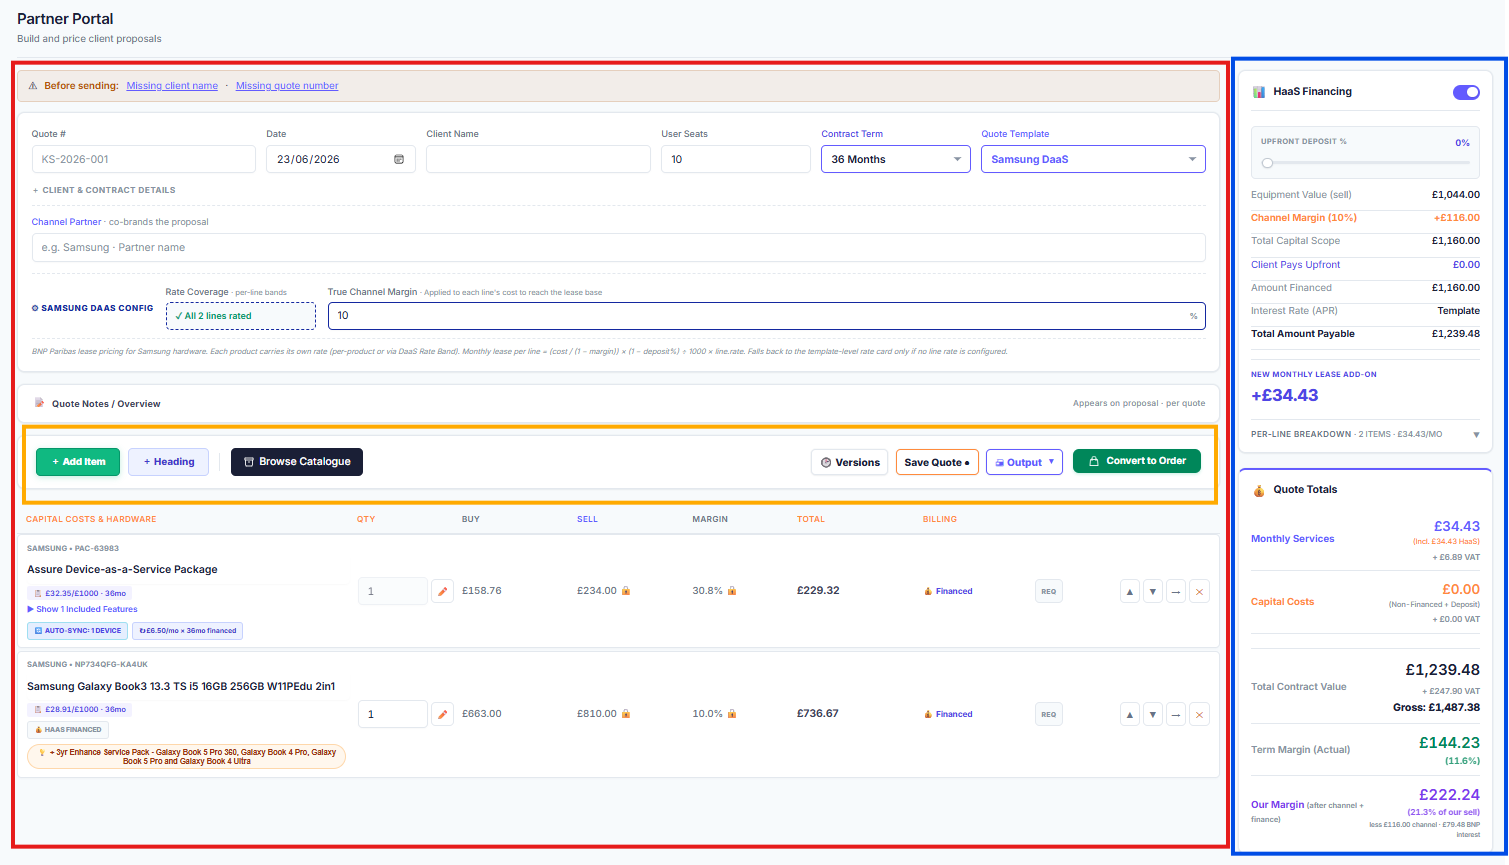This screenshot has height=865, width=1509.
Task: Delete the Assure Device-as-a-Service Package line
Action: [1200, 591]
